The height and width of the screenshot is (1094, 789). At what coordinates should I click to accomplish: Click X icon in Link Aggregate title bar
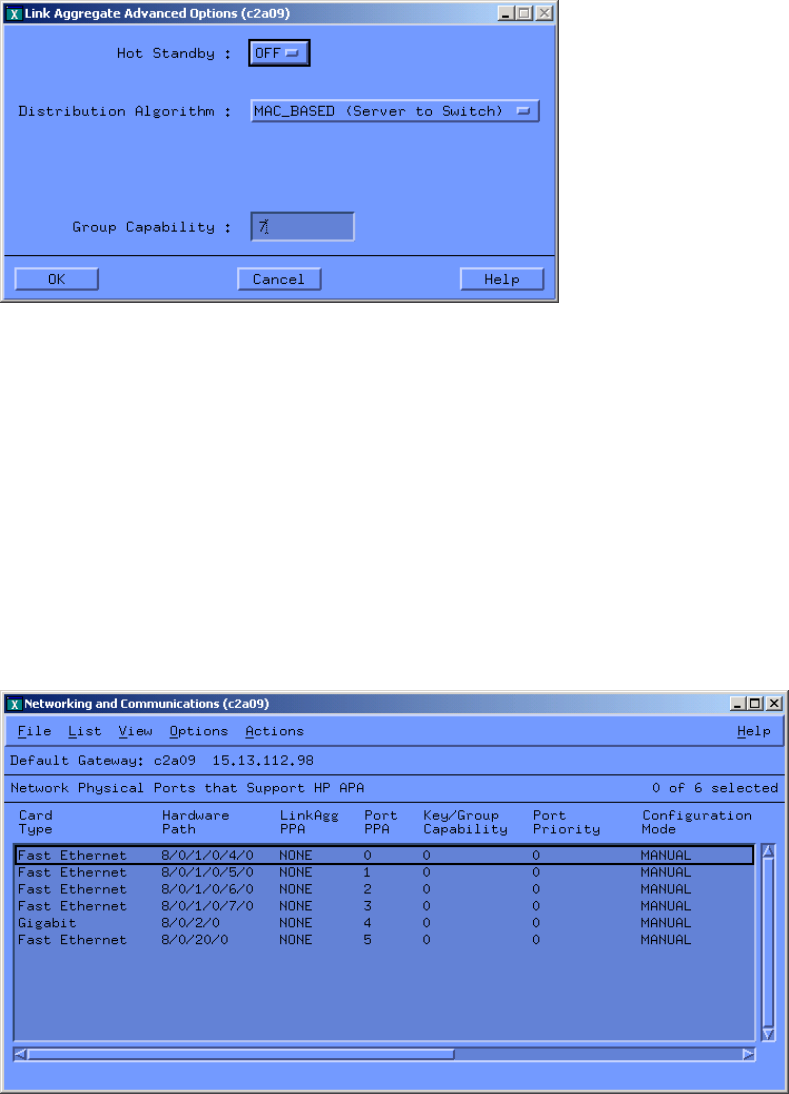pyautogui.click(x=14, y=13)
